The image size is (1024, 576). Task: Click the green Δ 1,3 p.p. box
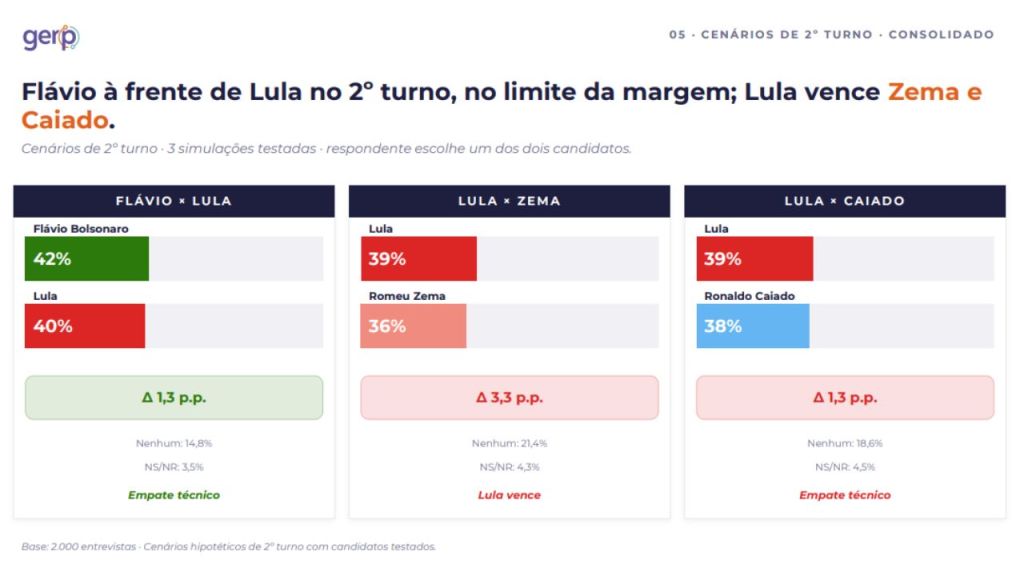point(174,398)
